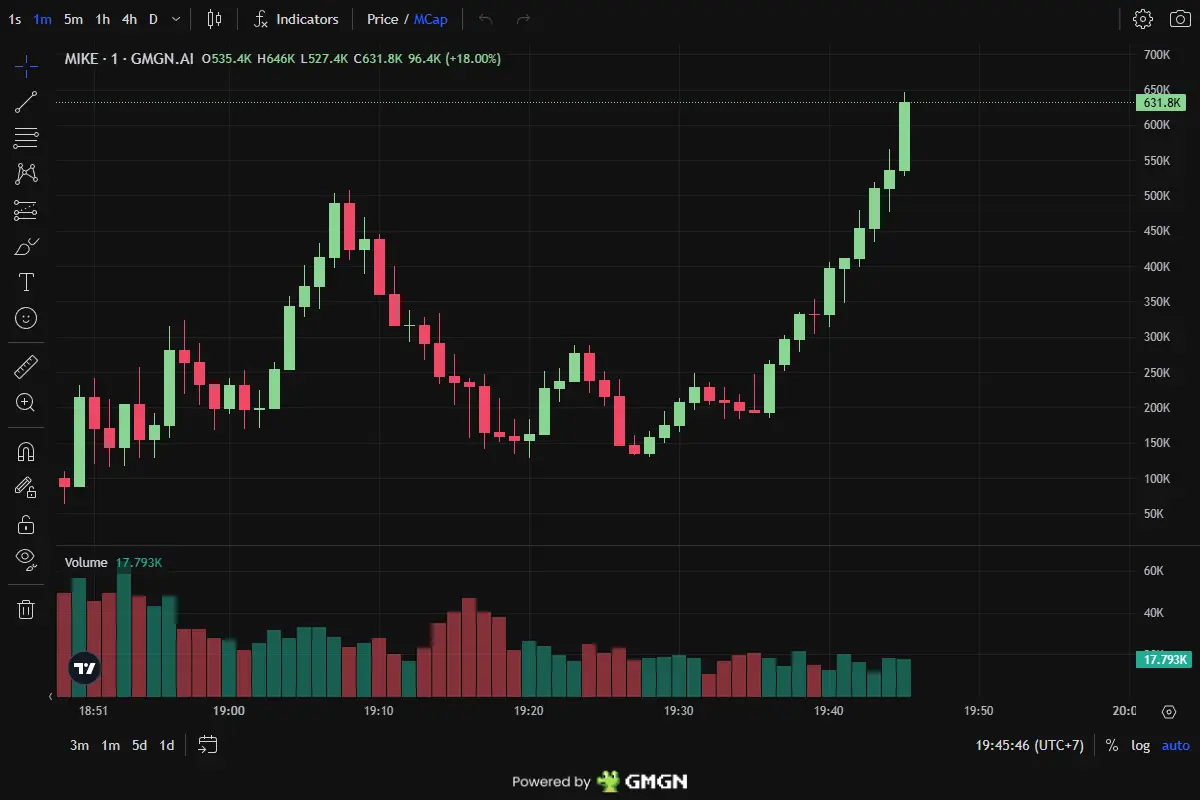Set date range to 1d
The height and width of the screenshot is (800, 1200).
pos(167,745)
